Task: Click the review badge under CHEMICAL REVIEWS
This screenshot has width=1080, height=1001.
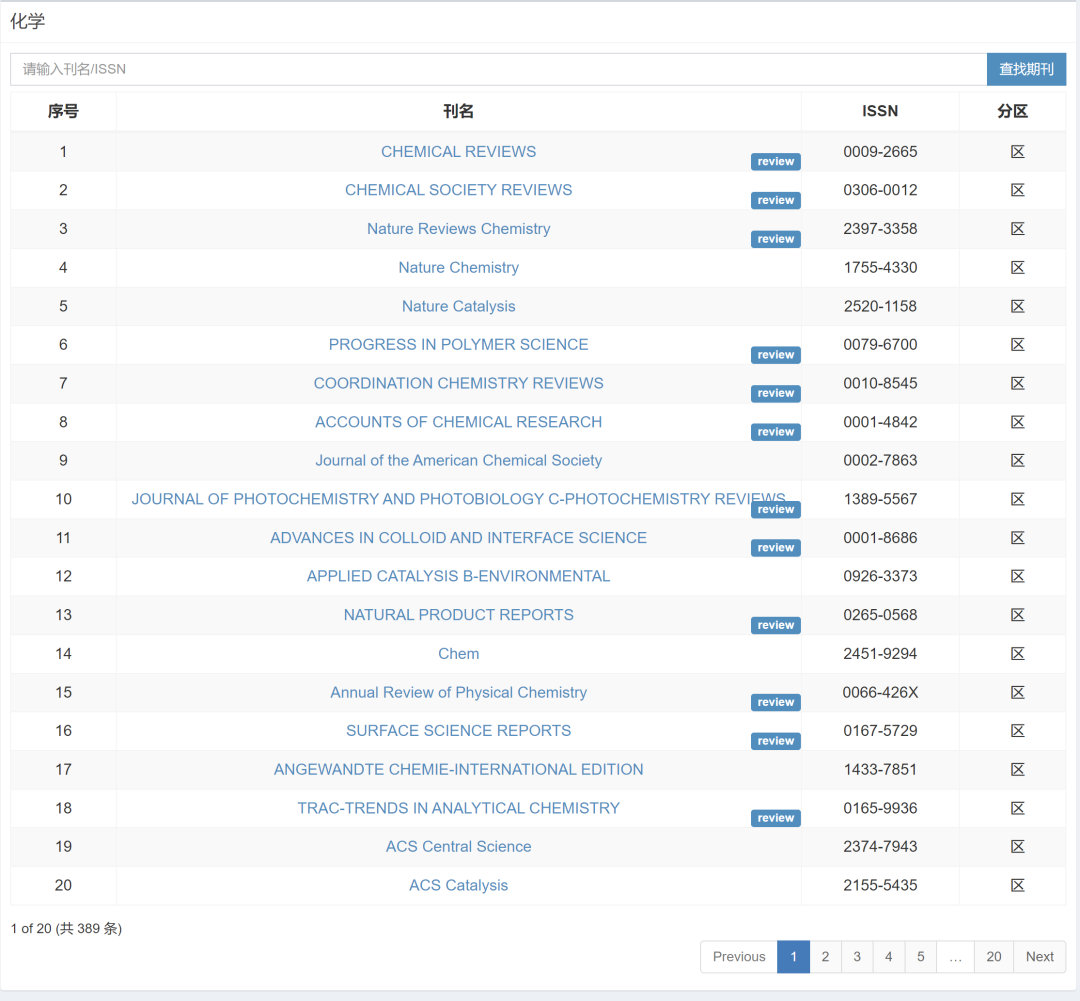Action: (x=775, y=162)
